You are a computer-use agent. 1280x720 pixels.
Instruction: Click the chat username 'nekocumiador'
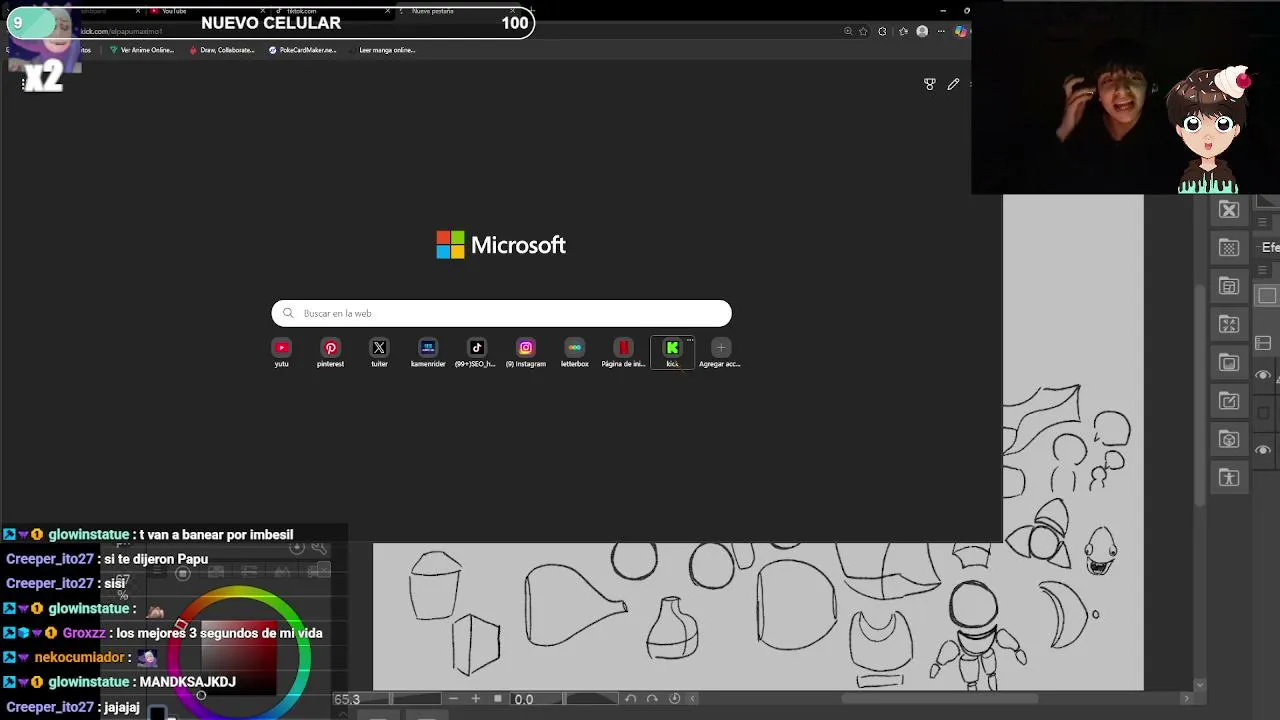pyautogui.click(x=80, y=657)
